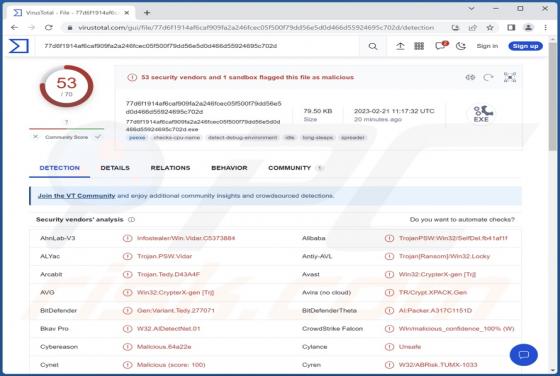This screenshot has height=376, width=560.
Task: Switch to the DETAILS tab
Action: point(115,168)
